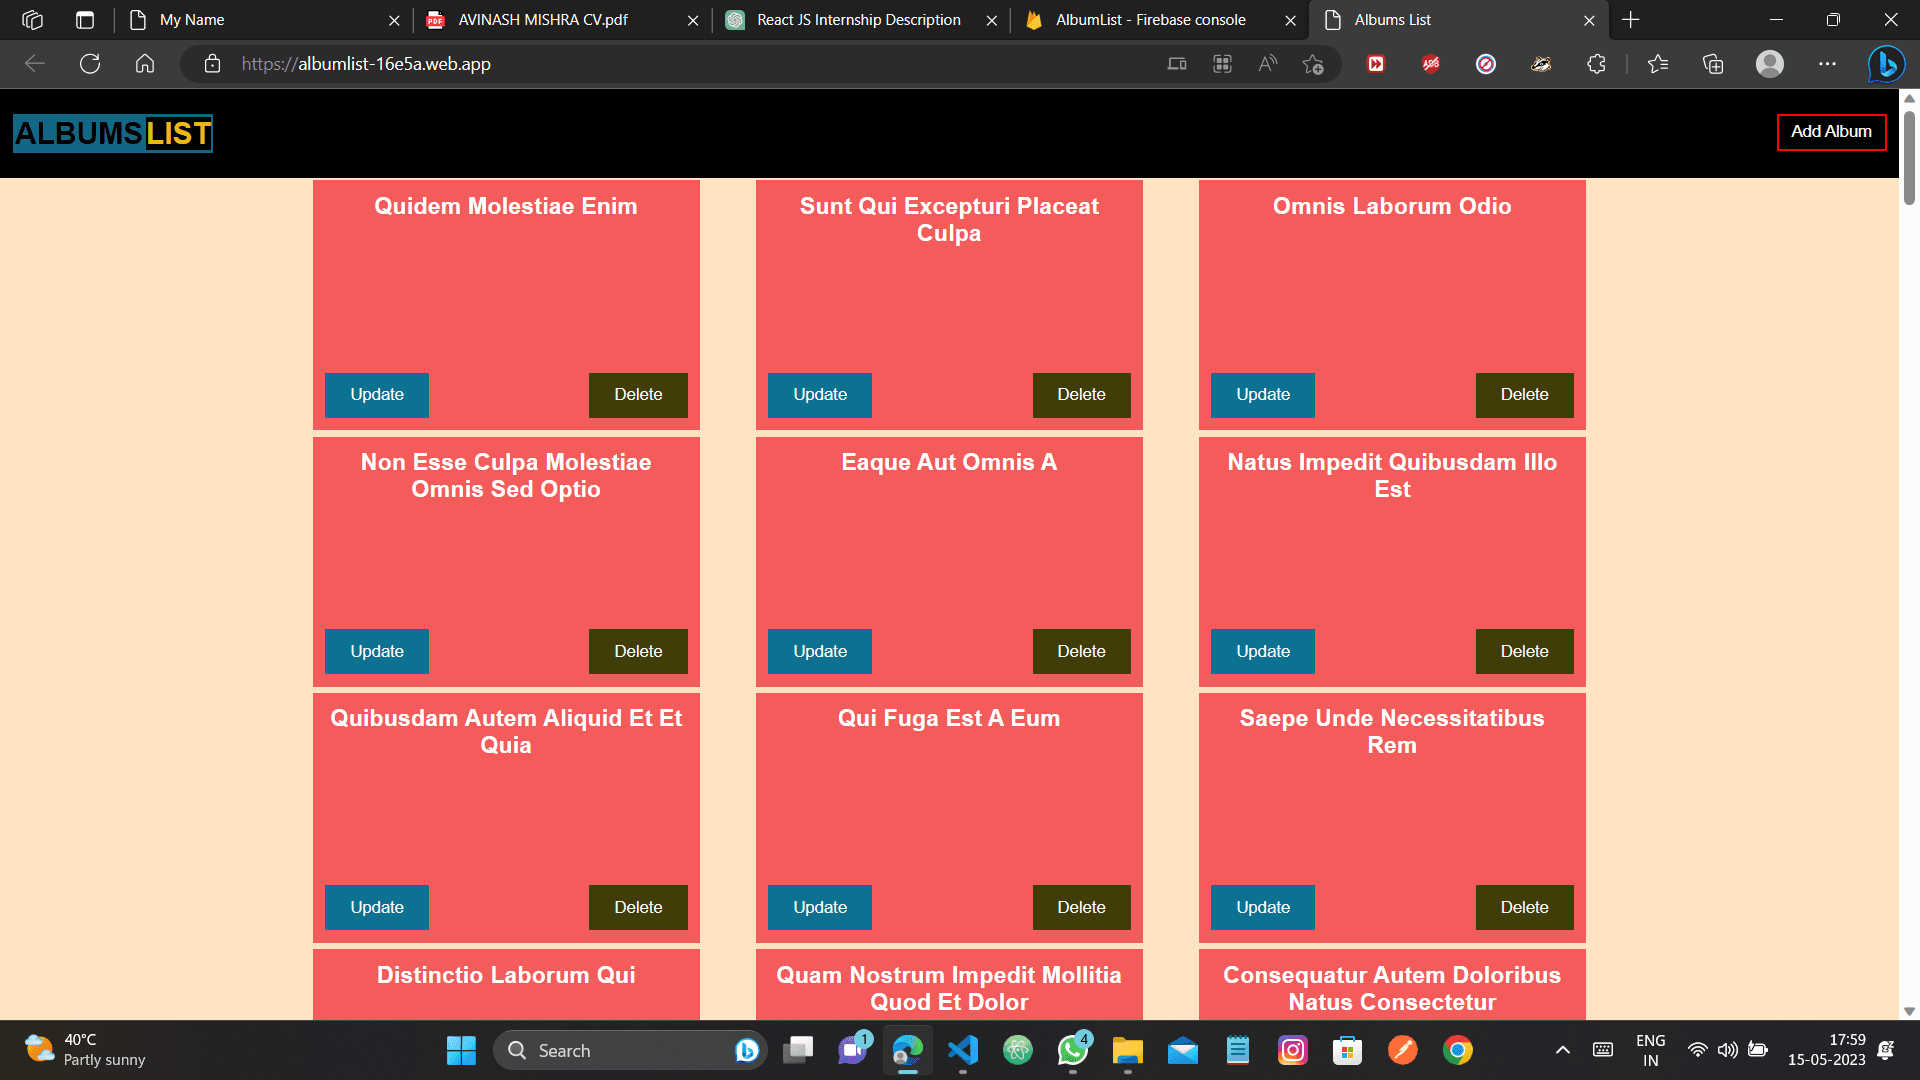The width and height of the screenshot is (1920, 1080).
Task: Open the Settings and more ellipsis menu
Action: [x=1827, y=64]
